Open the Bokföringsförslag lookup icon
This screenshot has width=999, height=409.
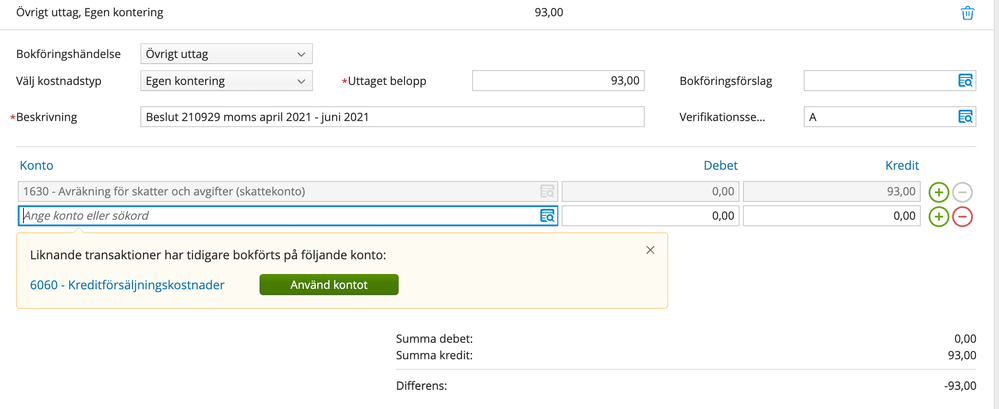click(965, 81)
